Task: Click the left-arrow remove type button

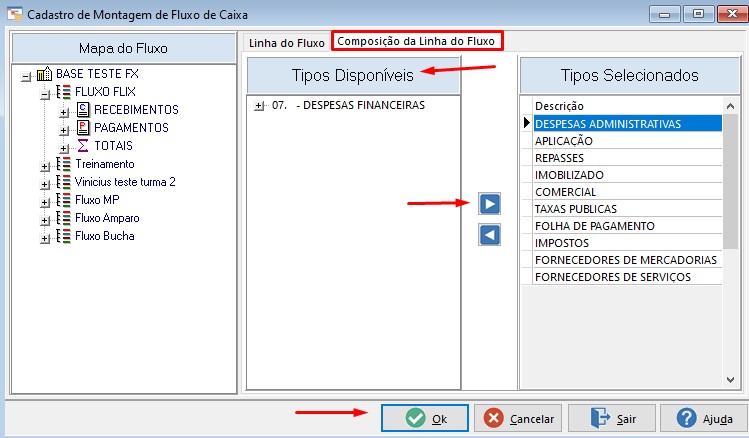Action: 490,235
